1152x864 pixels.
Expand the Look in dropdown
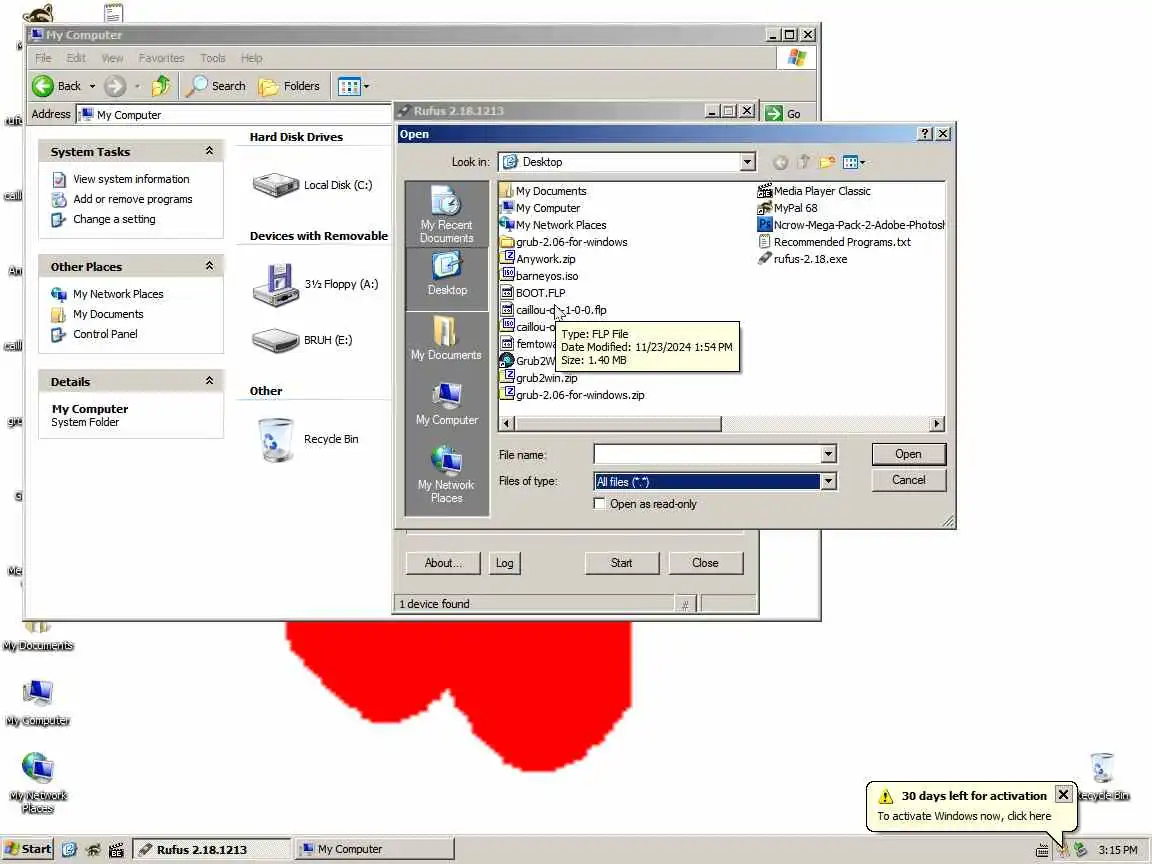coord(747,162)
